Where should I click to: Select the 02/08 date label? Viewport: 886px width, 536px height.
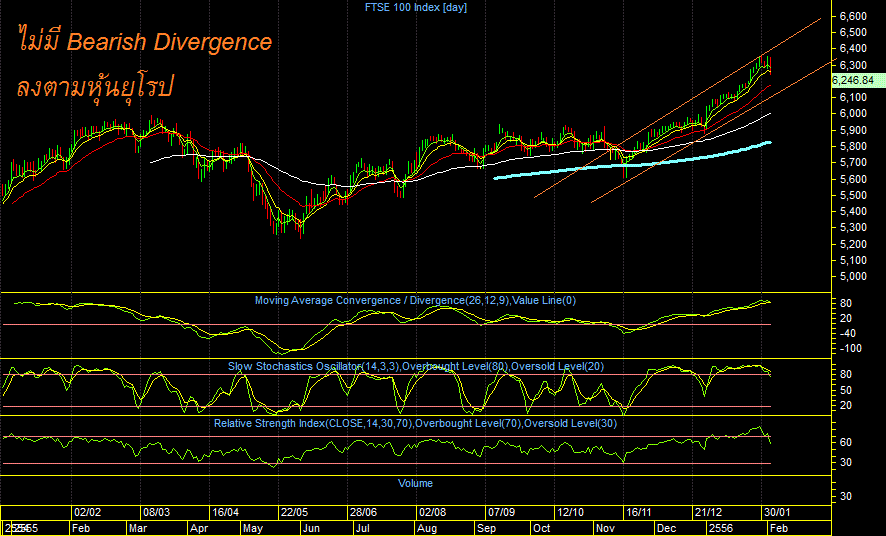pos(432,513)
